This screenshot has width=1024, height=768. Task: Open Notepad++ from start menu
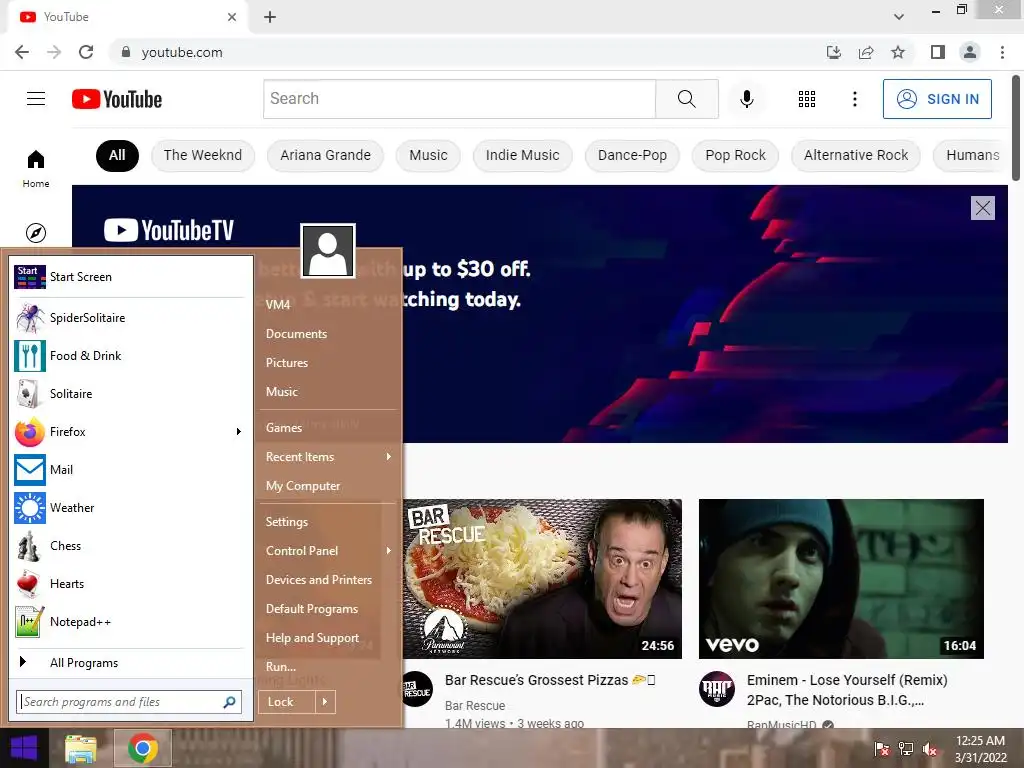tap(129, 622)
